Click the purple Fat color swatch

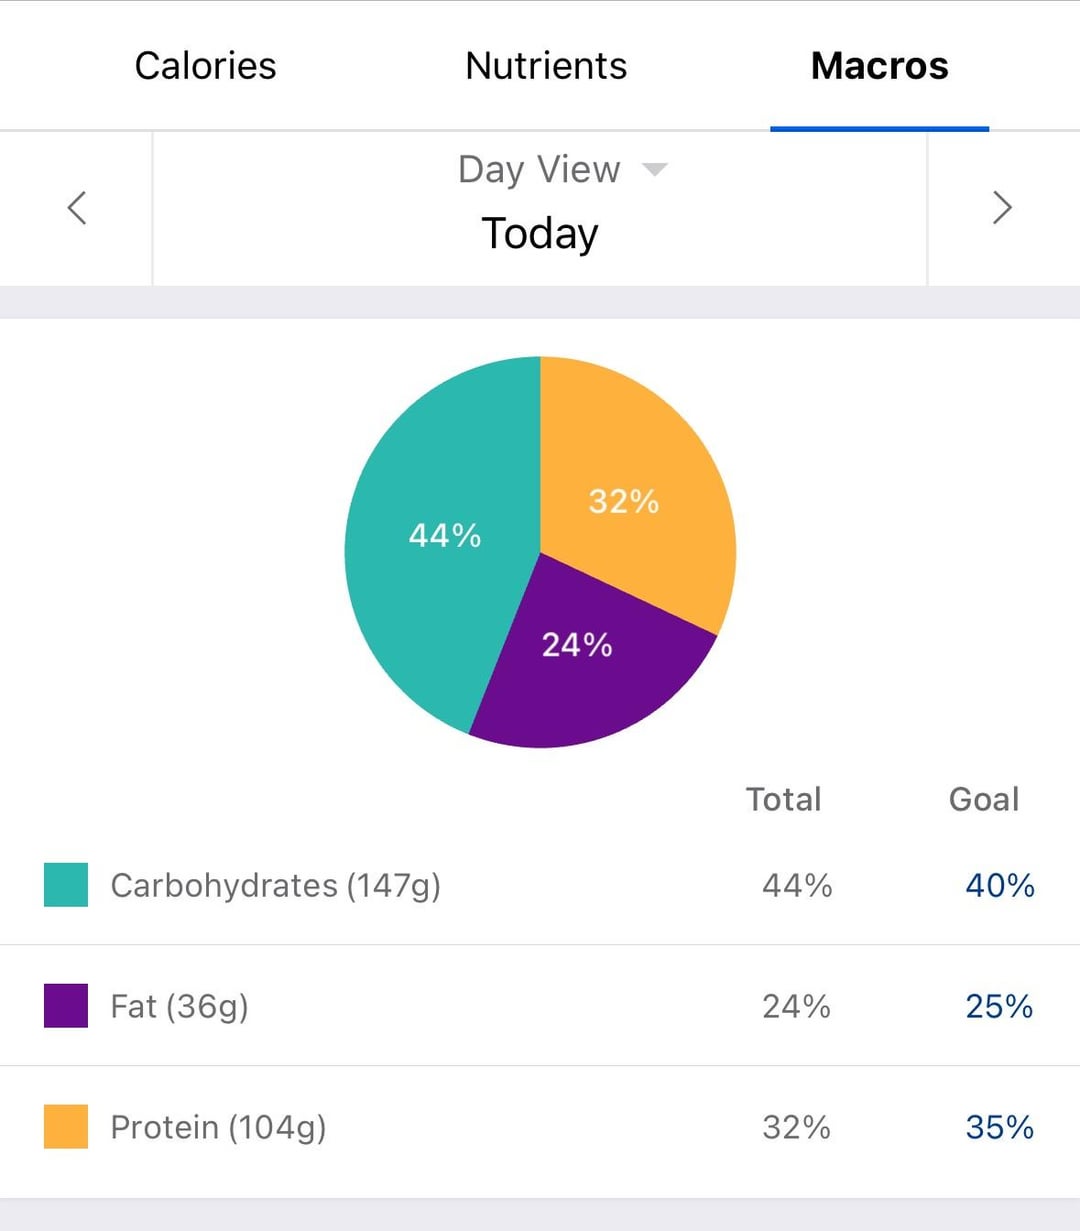[66, 1006]
